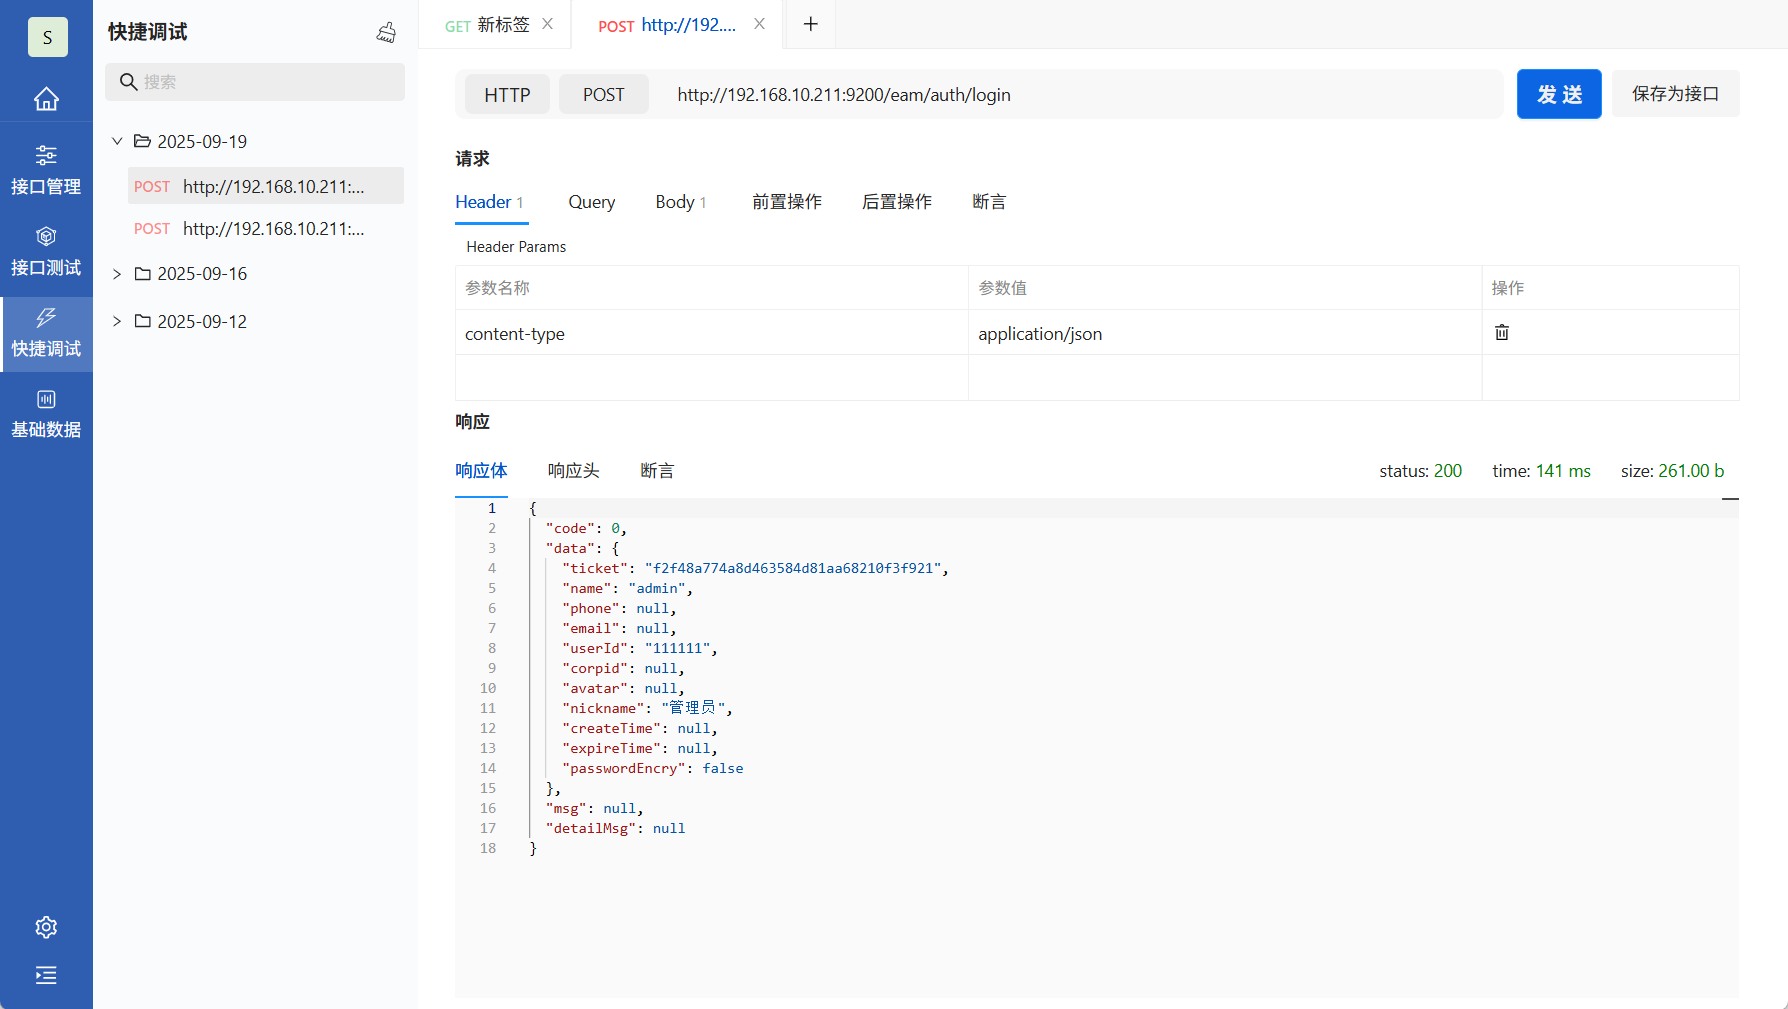Viewport: 1788px width, 1009px height.
Task: Click the S workspace avatar
Action: [x=47, y=37]
